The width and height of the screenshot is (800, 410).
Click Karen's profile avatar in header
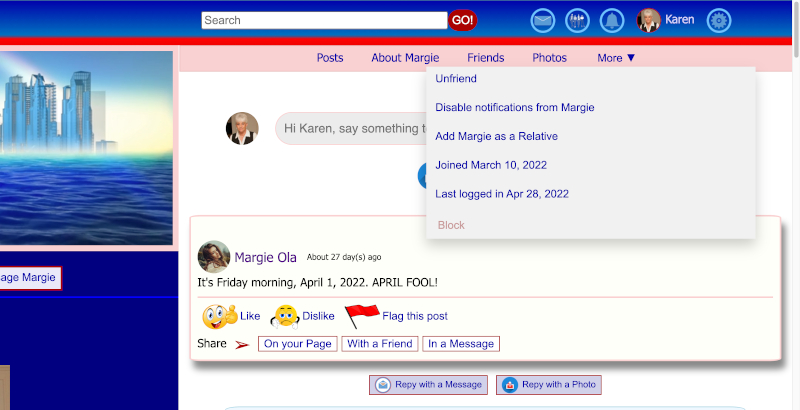point(649,20)
